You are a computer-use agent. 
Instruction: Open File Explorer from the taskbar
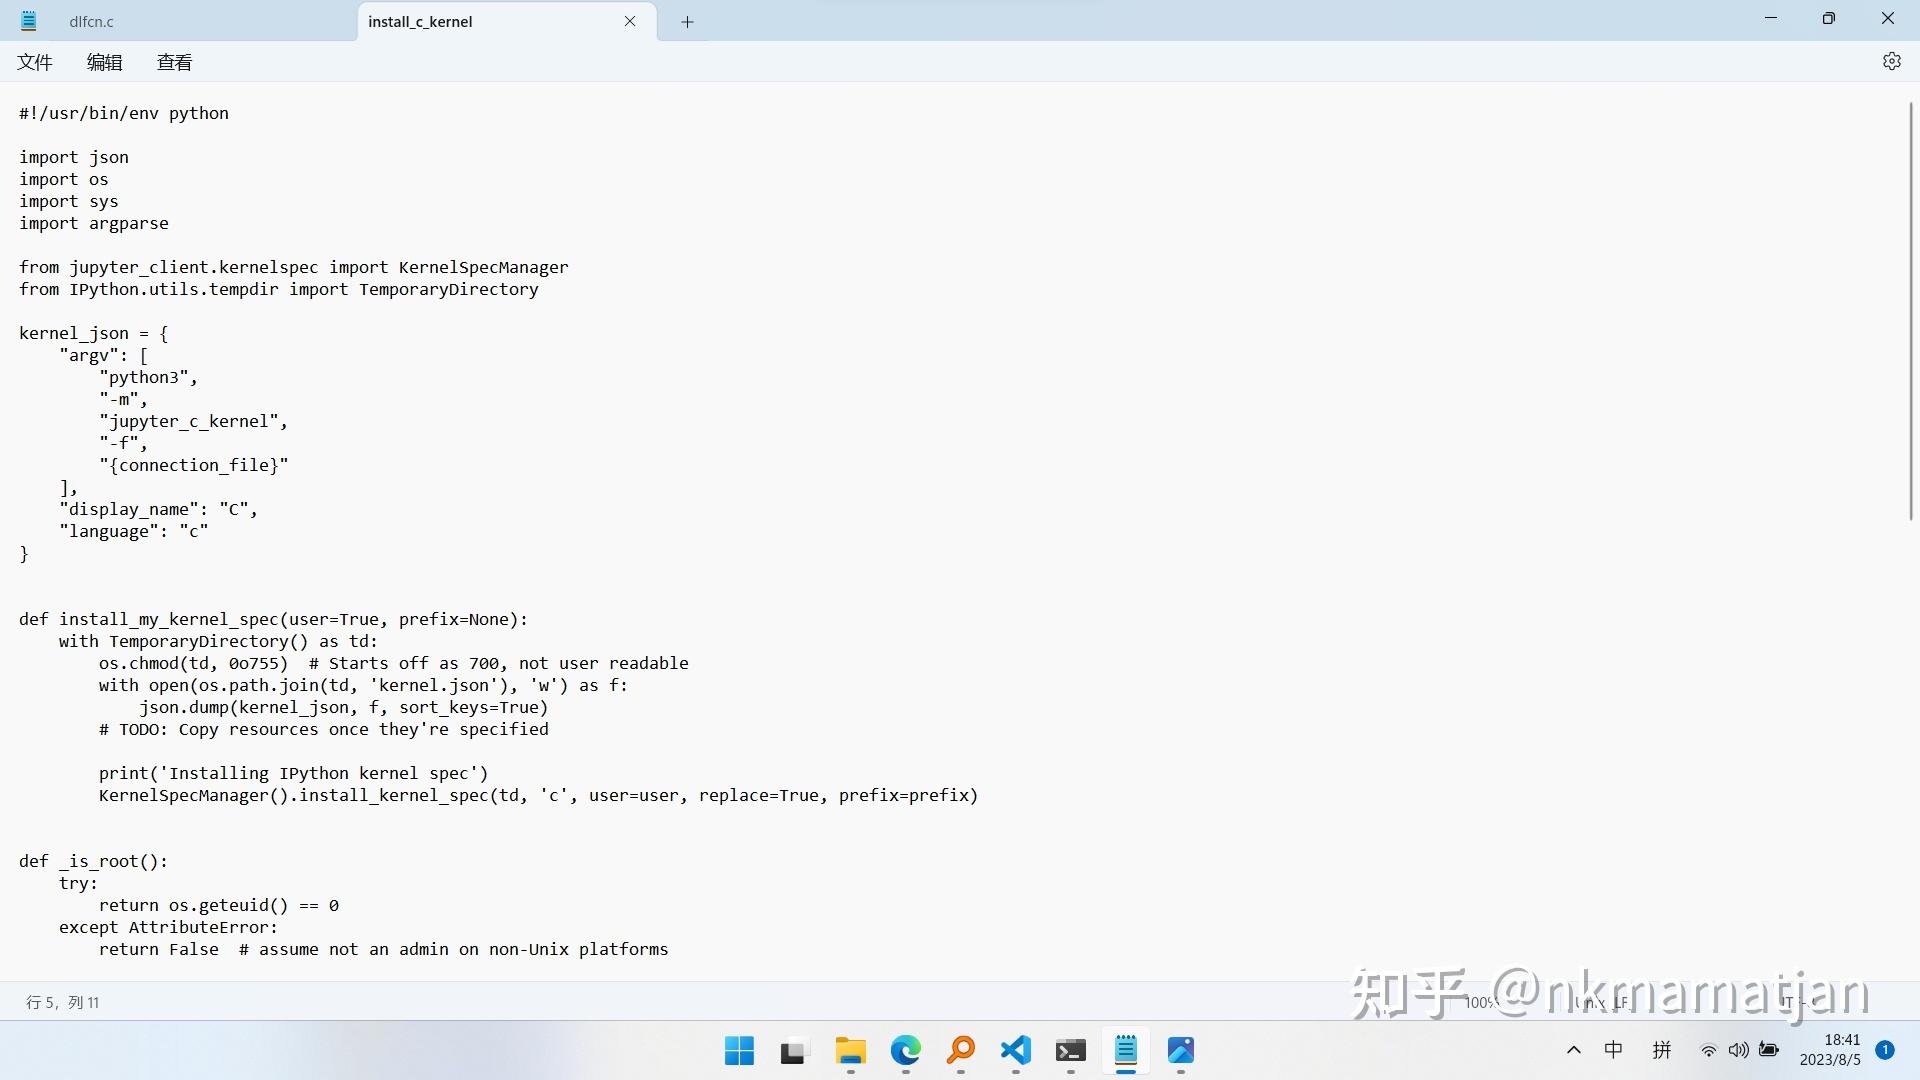849,1052
